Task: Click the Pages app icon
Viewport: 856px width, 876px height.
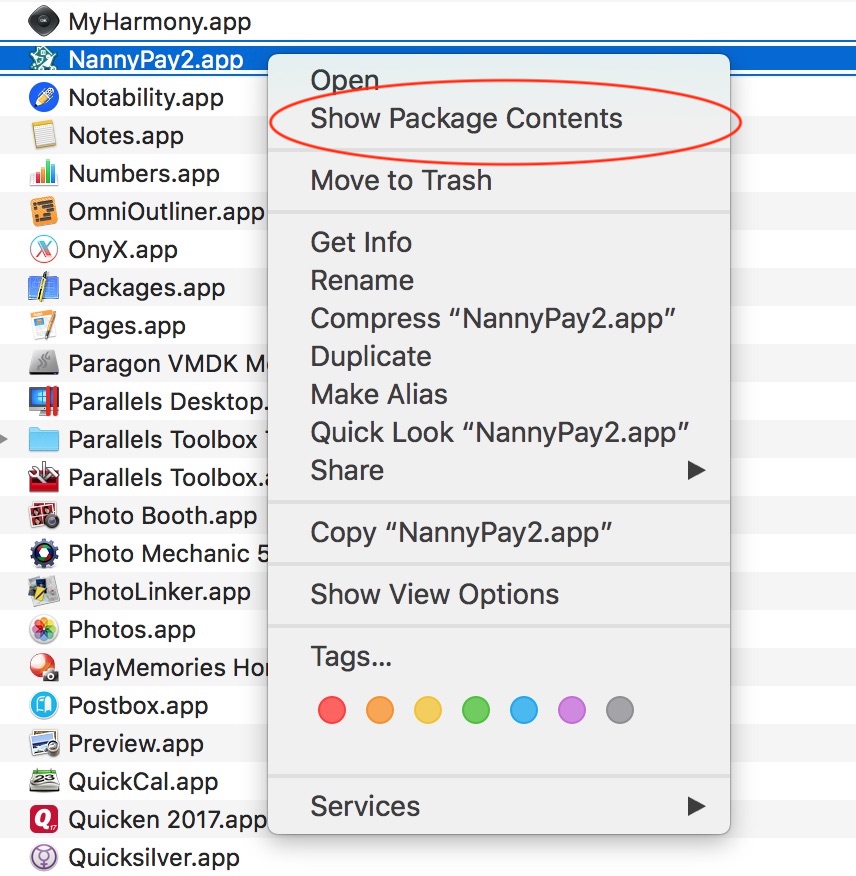Action: 44,325
